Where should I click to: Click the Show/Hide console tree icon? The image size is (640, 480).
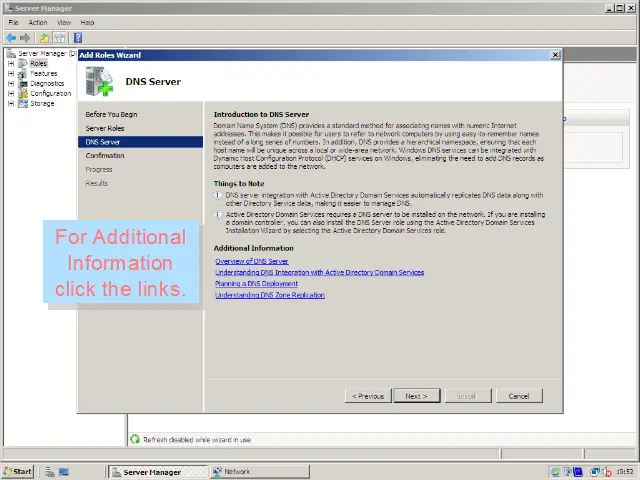[60, 38]
